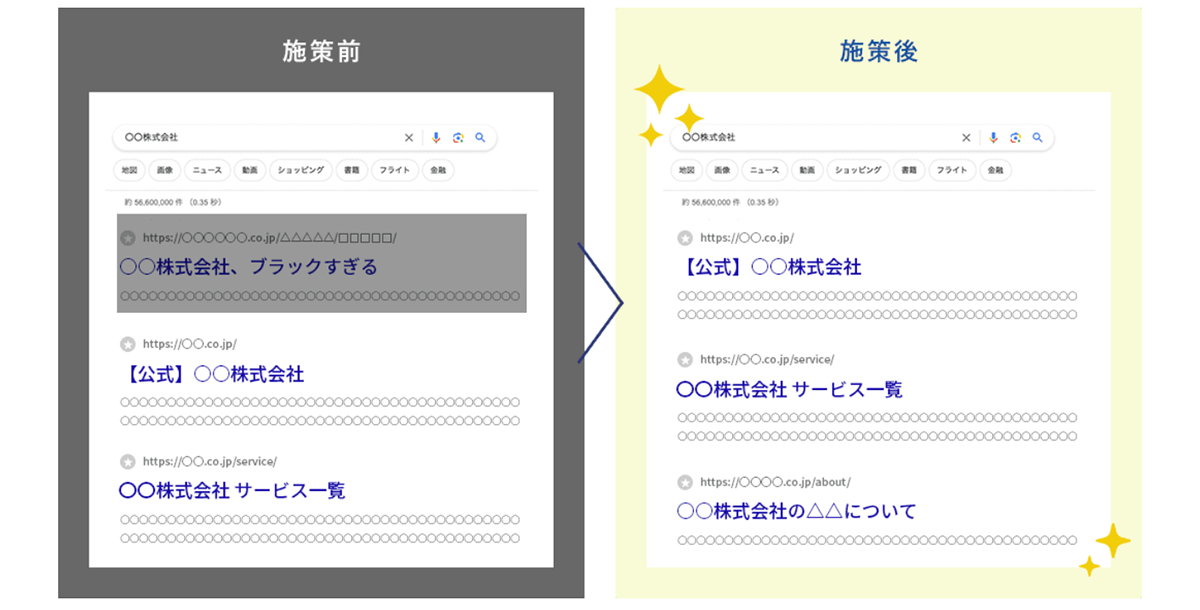Screen dimensions: 1200x610
Task: Open the 〇〇株式会社の△△について result title
Action: tap(796, 511)
